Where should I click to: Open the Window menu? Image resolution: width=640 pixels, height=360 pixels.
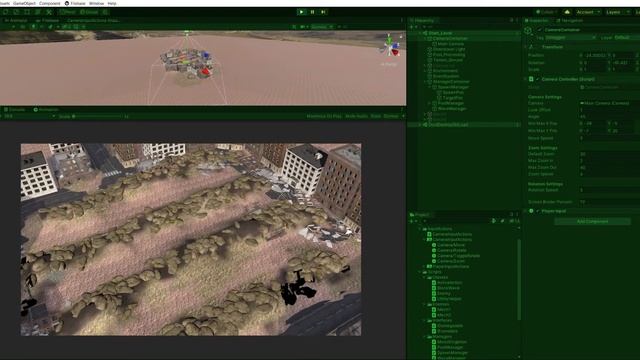(x=96, y=3)
